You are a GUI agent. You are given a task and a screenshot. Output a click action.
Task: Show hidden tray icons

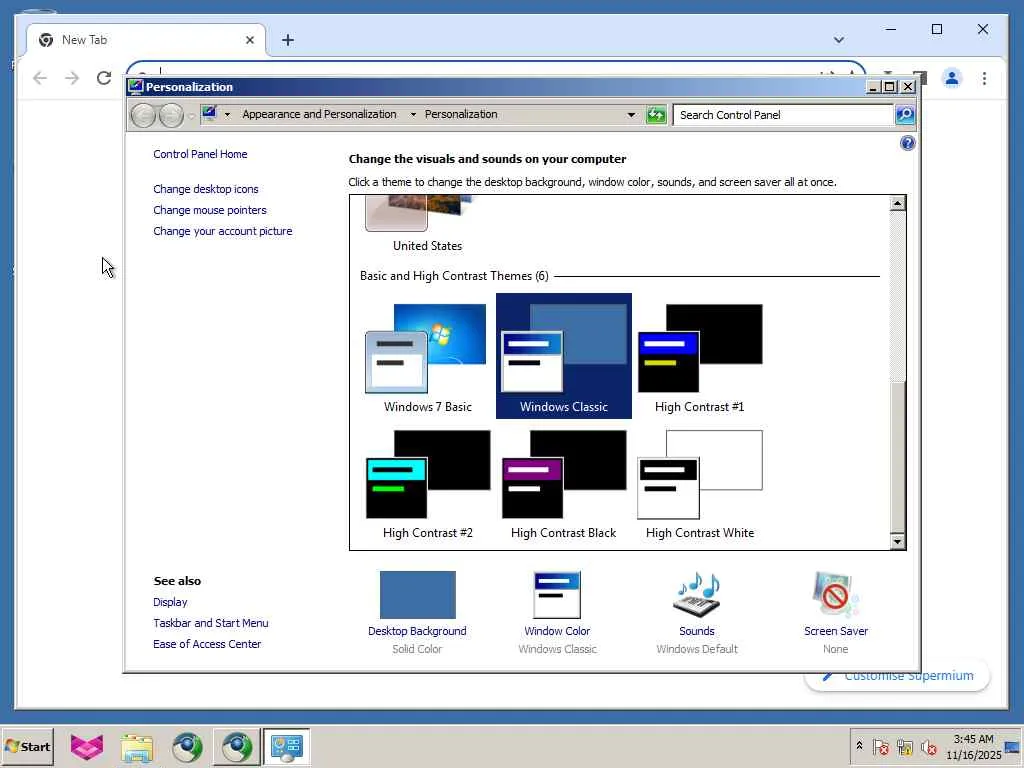point(859,746)
